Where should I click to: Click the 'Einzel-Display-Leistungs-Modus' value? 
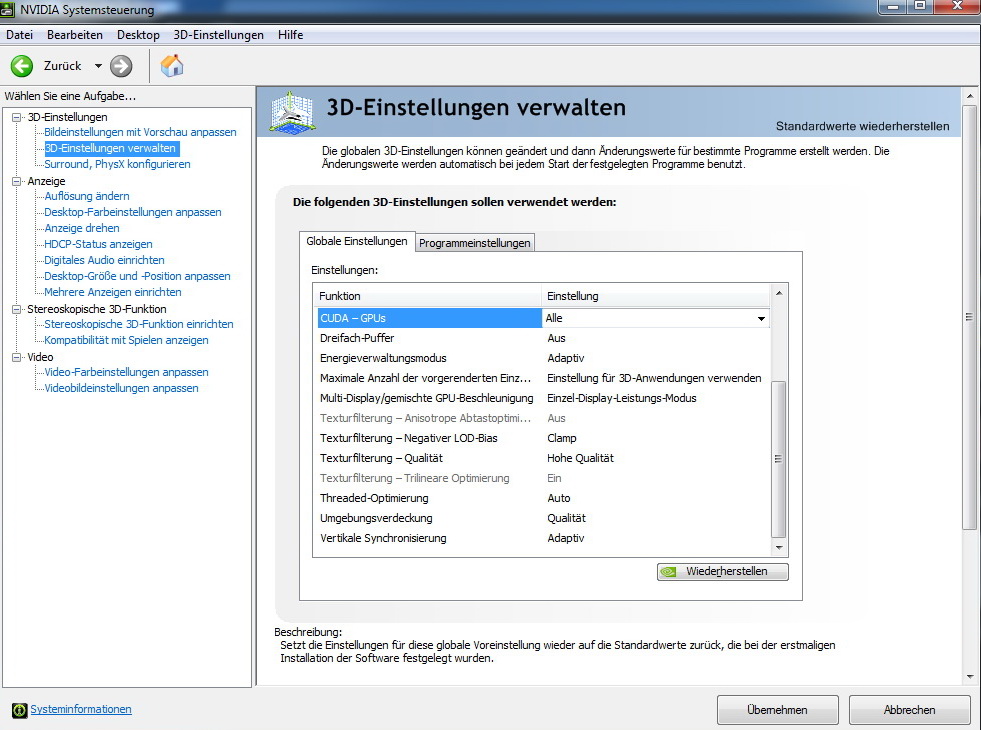point(621,398)
